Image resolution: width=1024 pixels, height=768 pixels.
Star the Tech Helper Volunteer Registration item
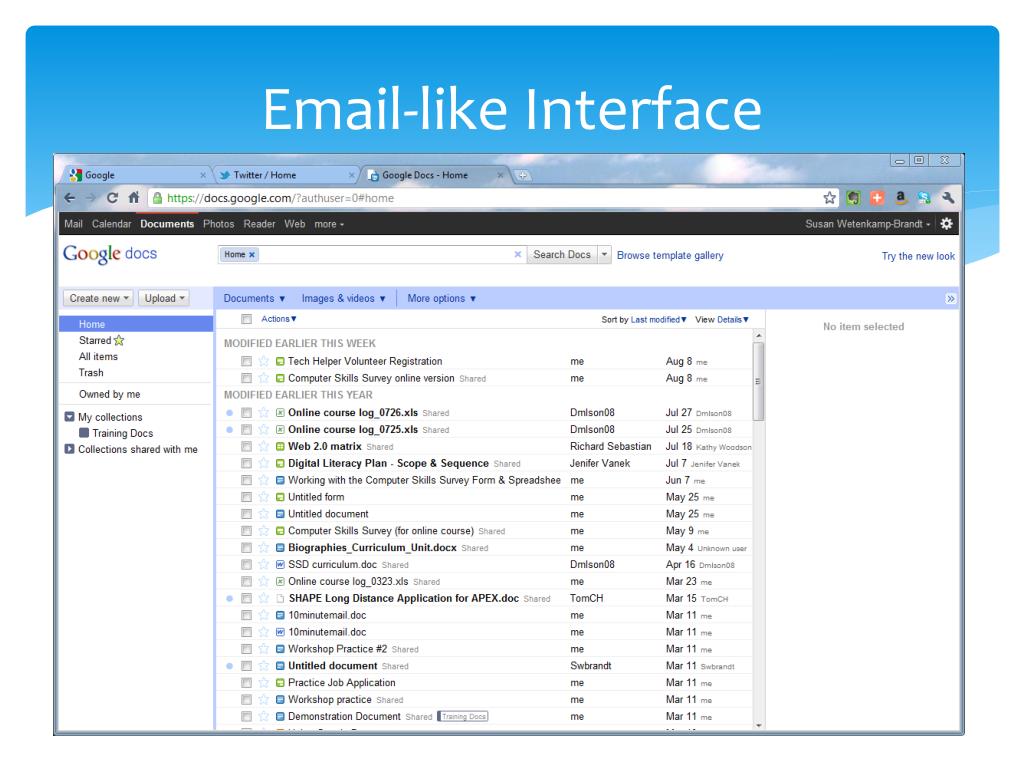(x=264, y=361)
